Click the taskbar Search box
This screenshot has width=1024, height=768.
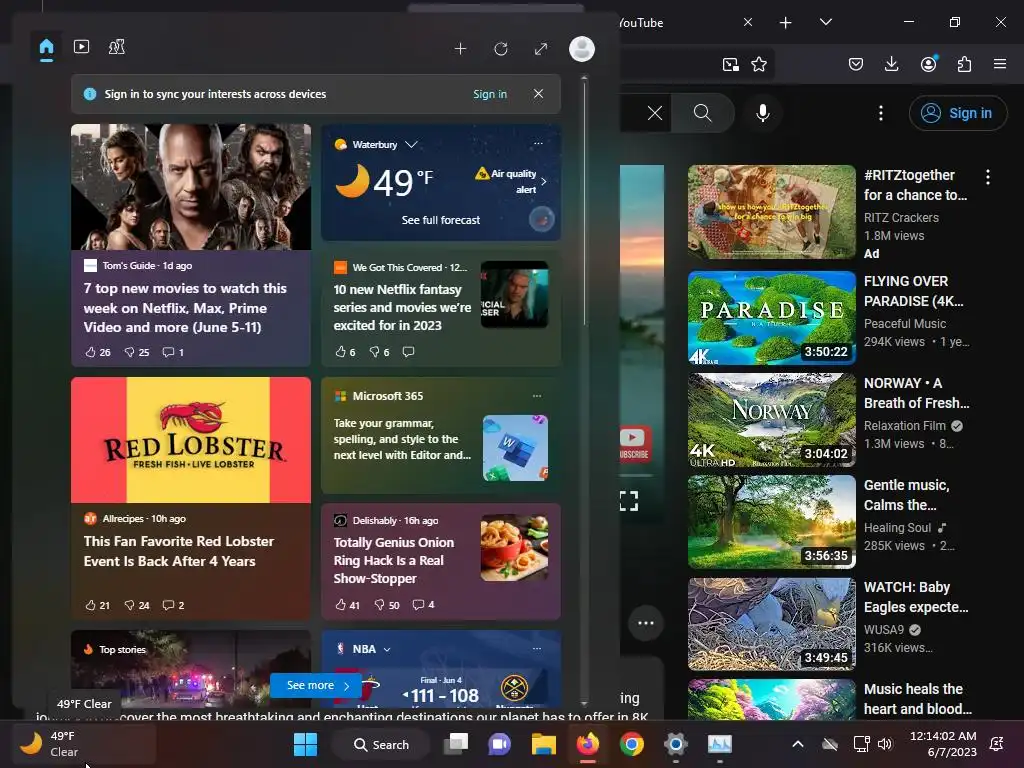click(381, 744)
